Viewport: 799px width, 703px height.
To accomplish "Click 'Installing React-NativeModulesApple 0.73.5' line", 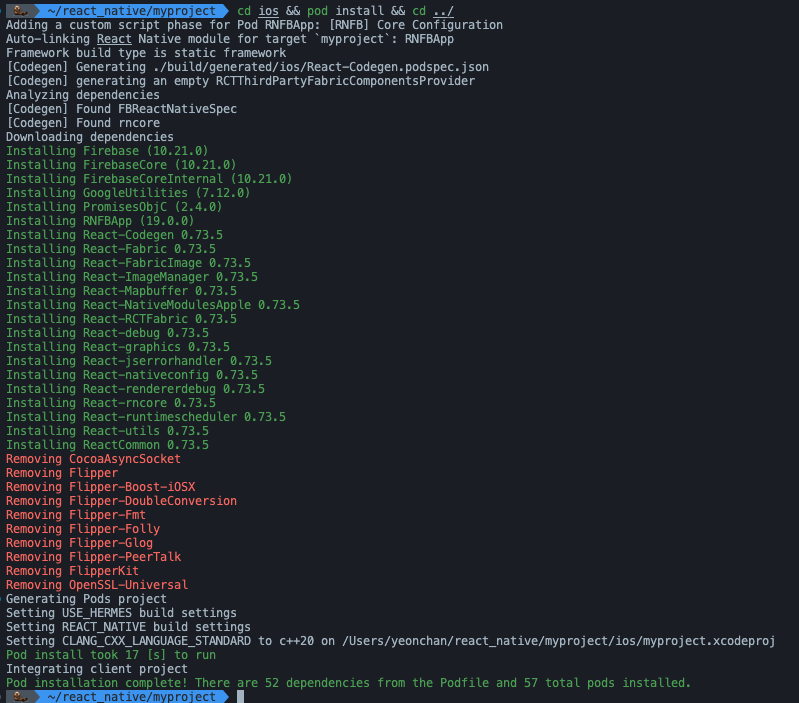I will (153, 305).
